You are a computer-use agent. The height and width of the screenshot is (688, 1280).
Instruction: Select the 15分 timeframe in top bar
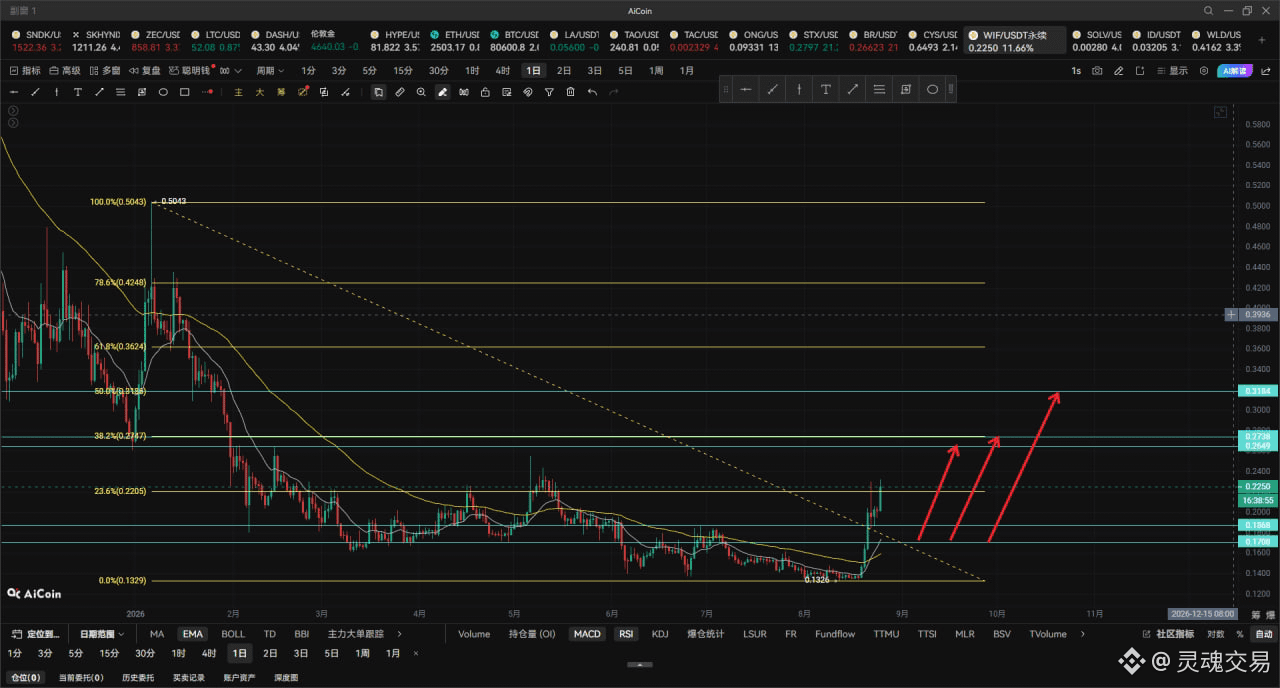click(x=403, y=71)
